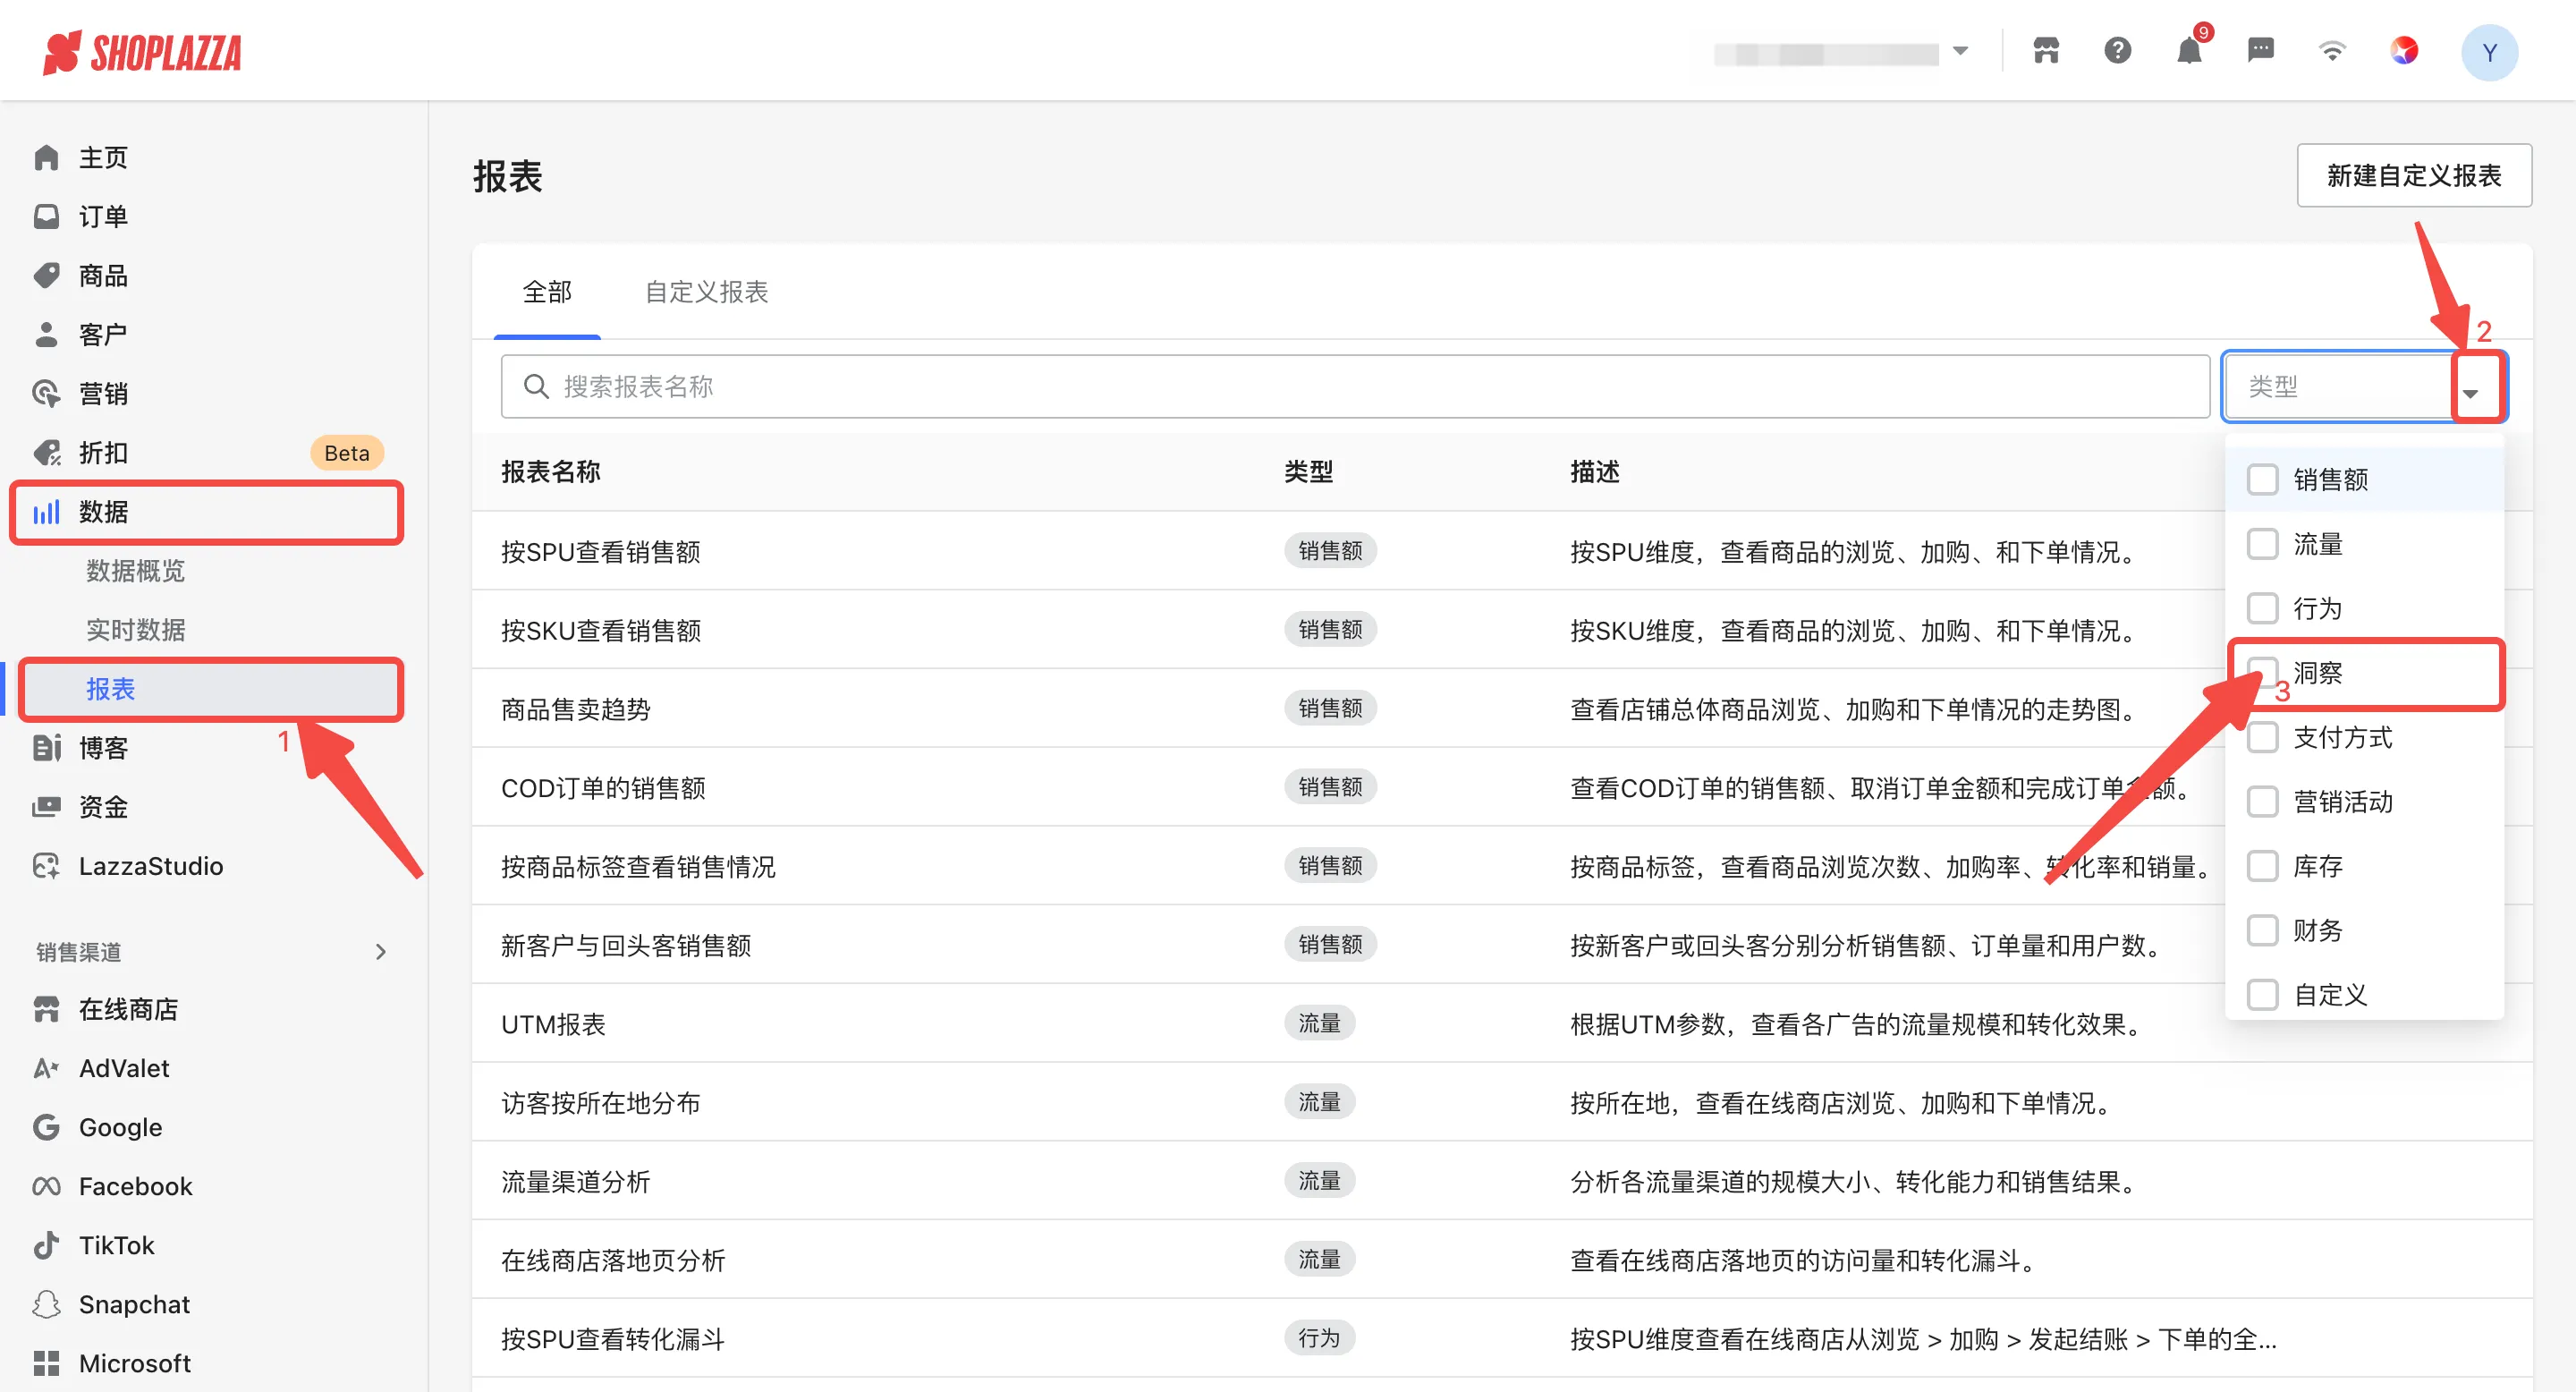Open the chat messages icon
This screenshot has width=2576, height=1392.
pos(2260,50)
